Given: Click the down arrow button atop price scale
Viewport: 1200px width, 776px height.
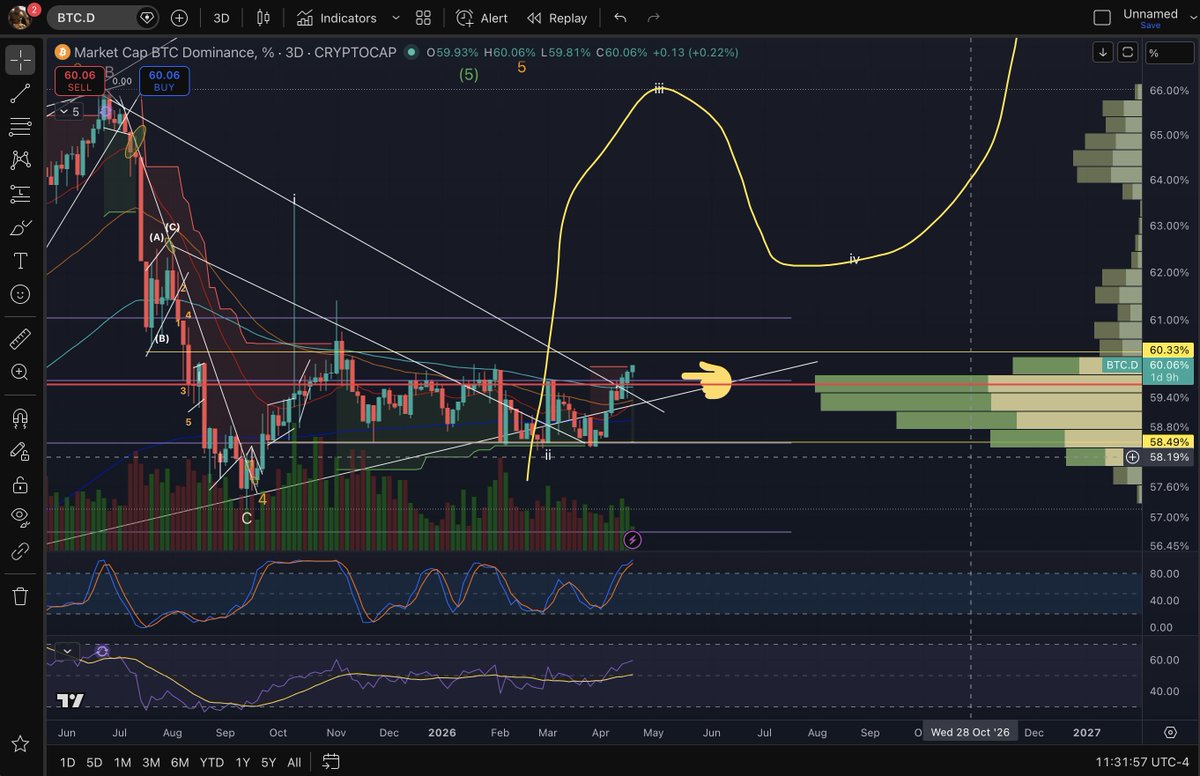Looking at the screenshot, I should (1103, 52).
